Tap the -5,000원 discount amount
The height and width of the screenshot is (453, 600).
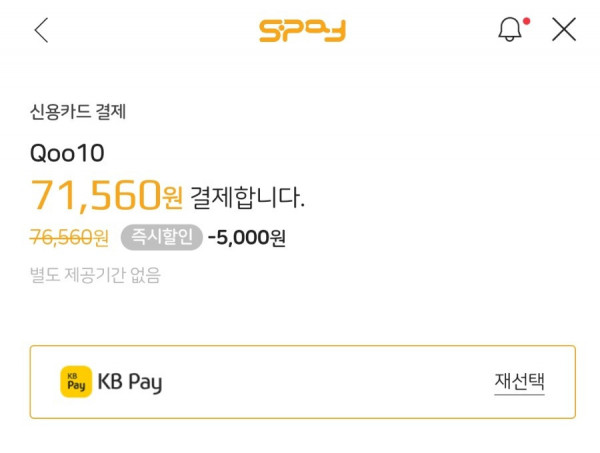point(247,238)
